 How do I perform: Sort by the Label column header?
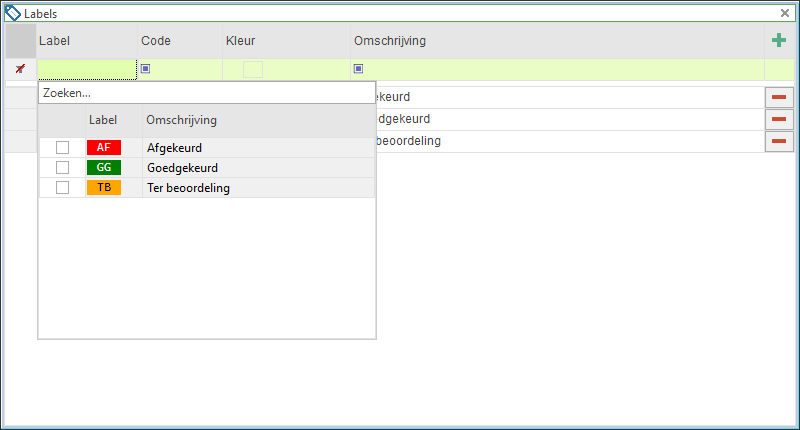[x=87, y=41]
